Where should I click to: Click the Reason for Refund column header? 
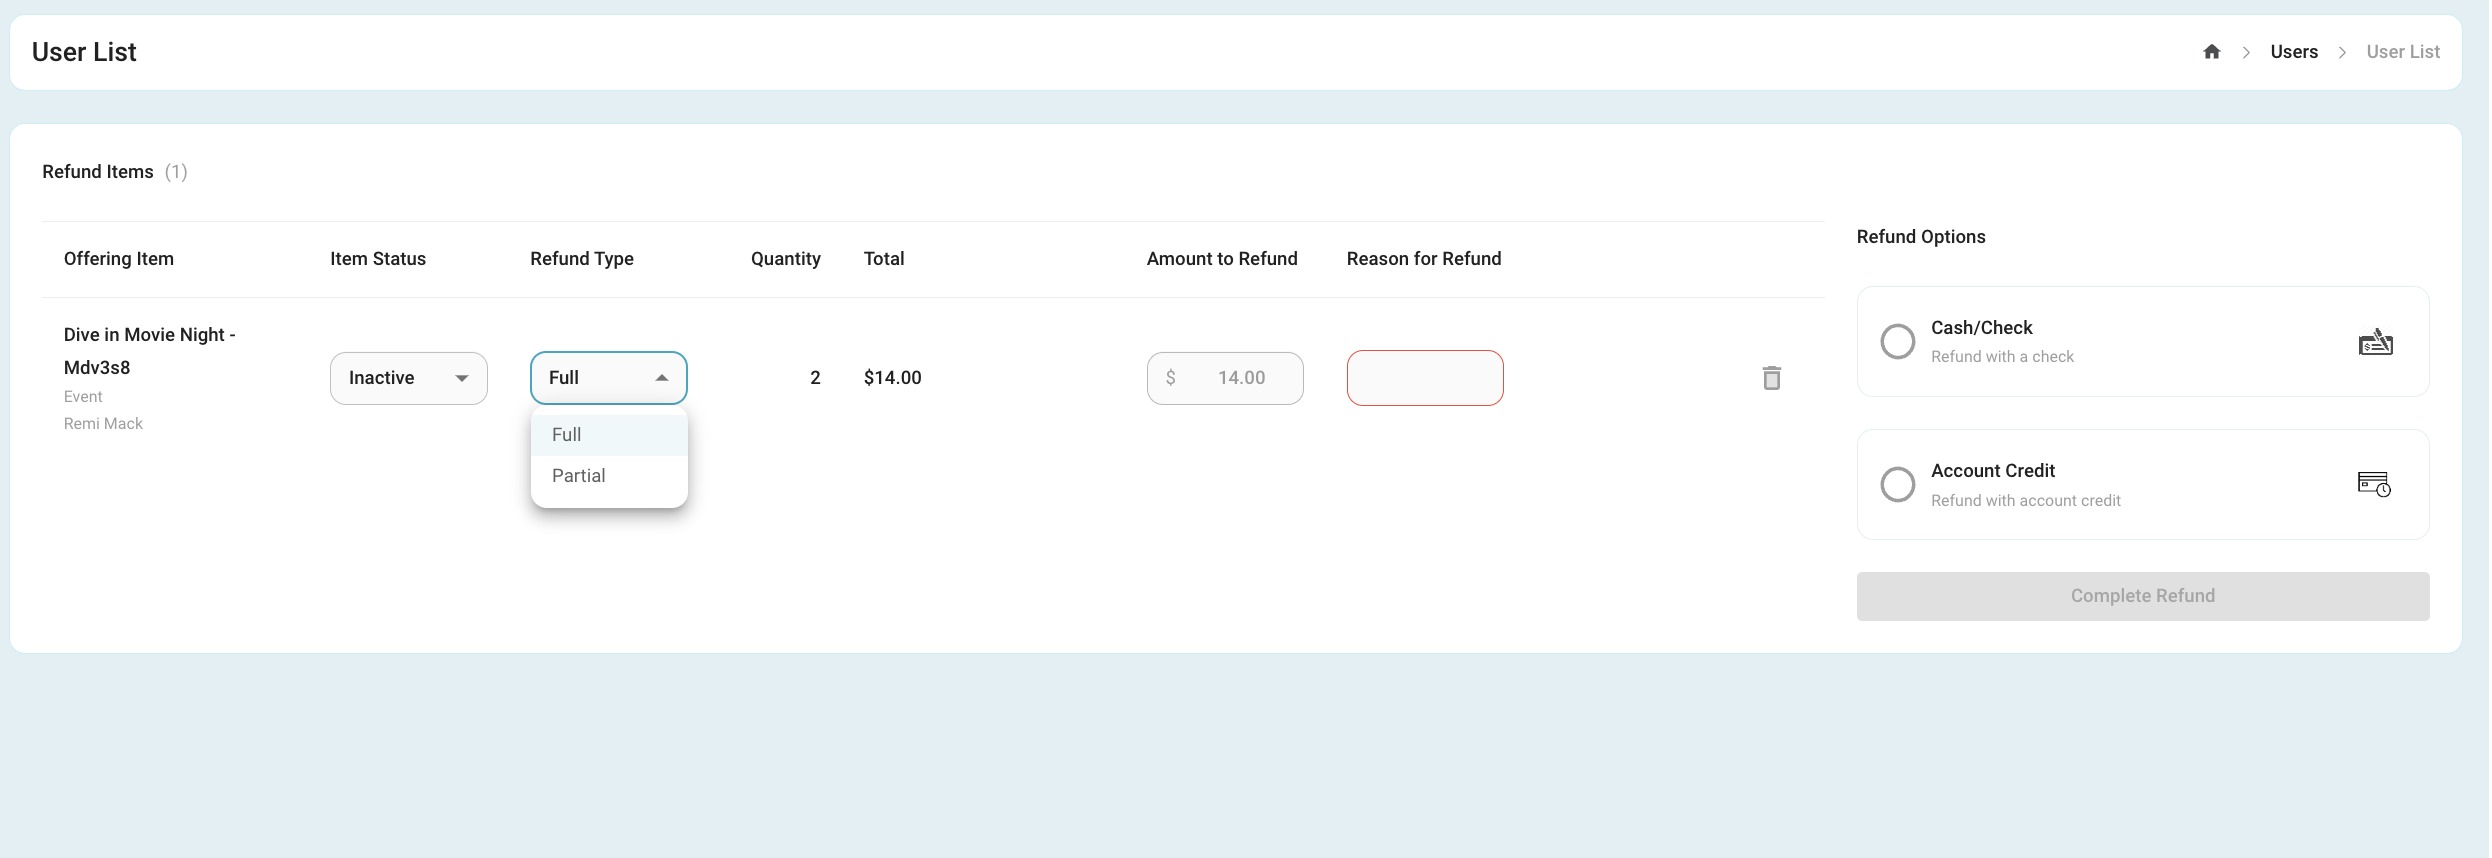pyautogui.click(x=1424, y=259)
